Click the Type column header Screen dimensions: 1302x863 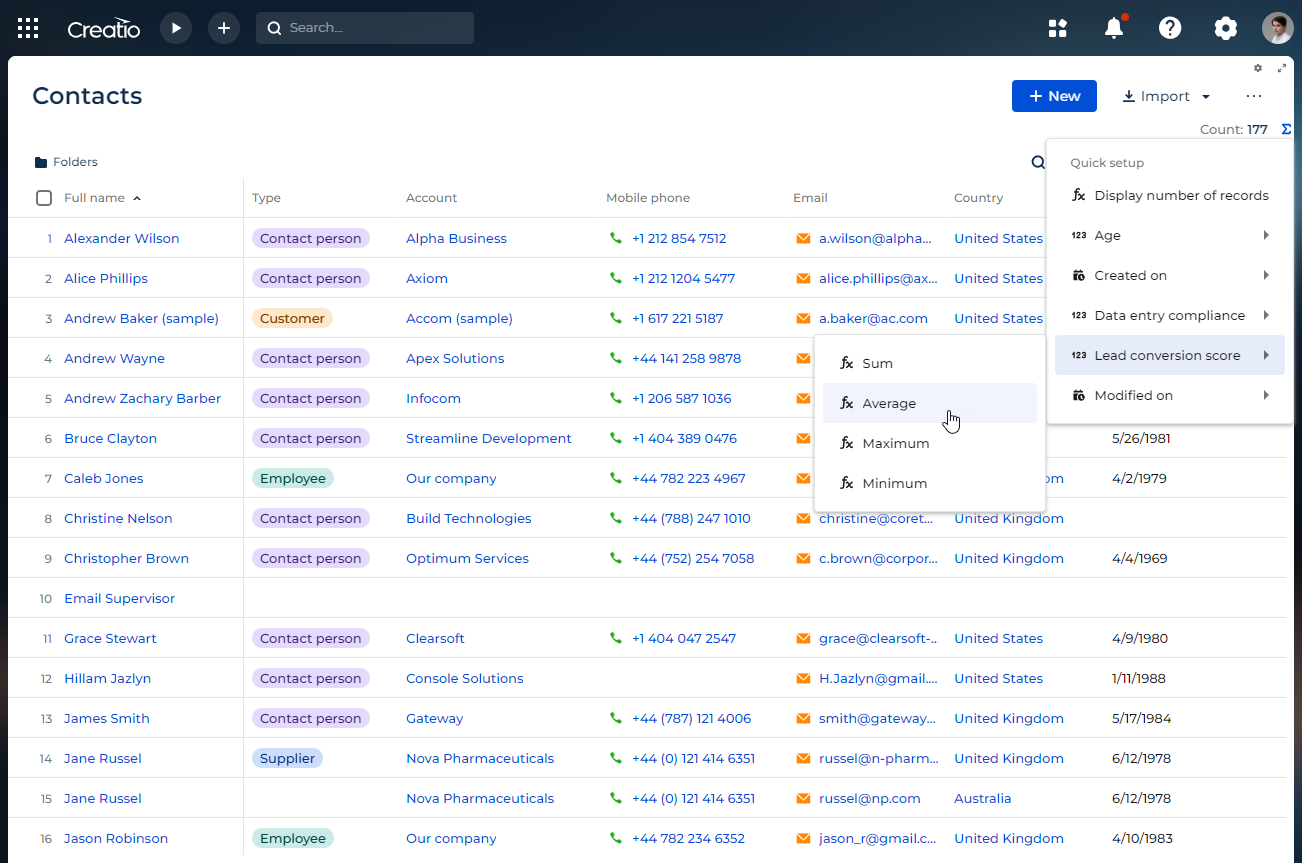click(266, 198)
